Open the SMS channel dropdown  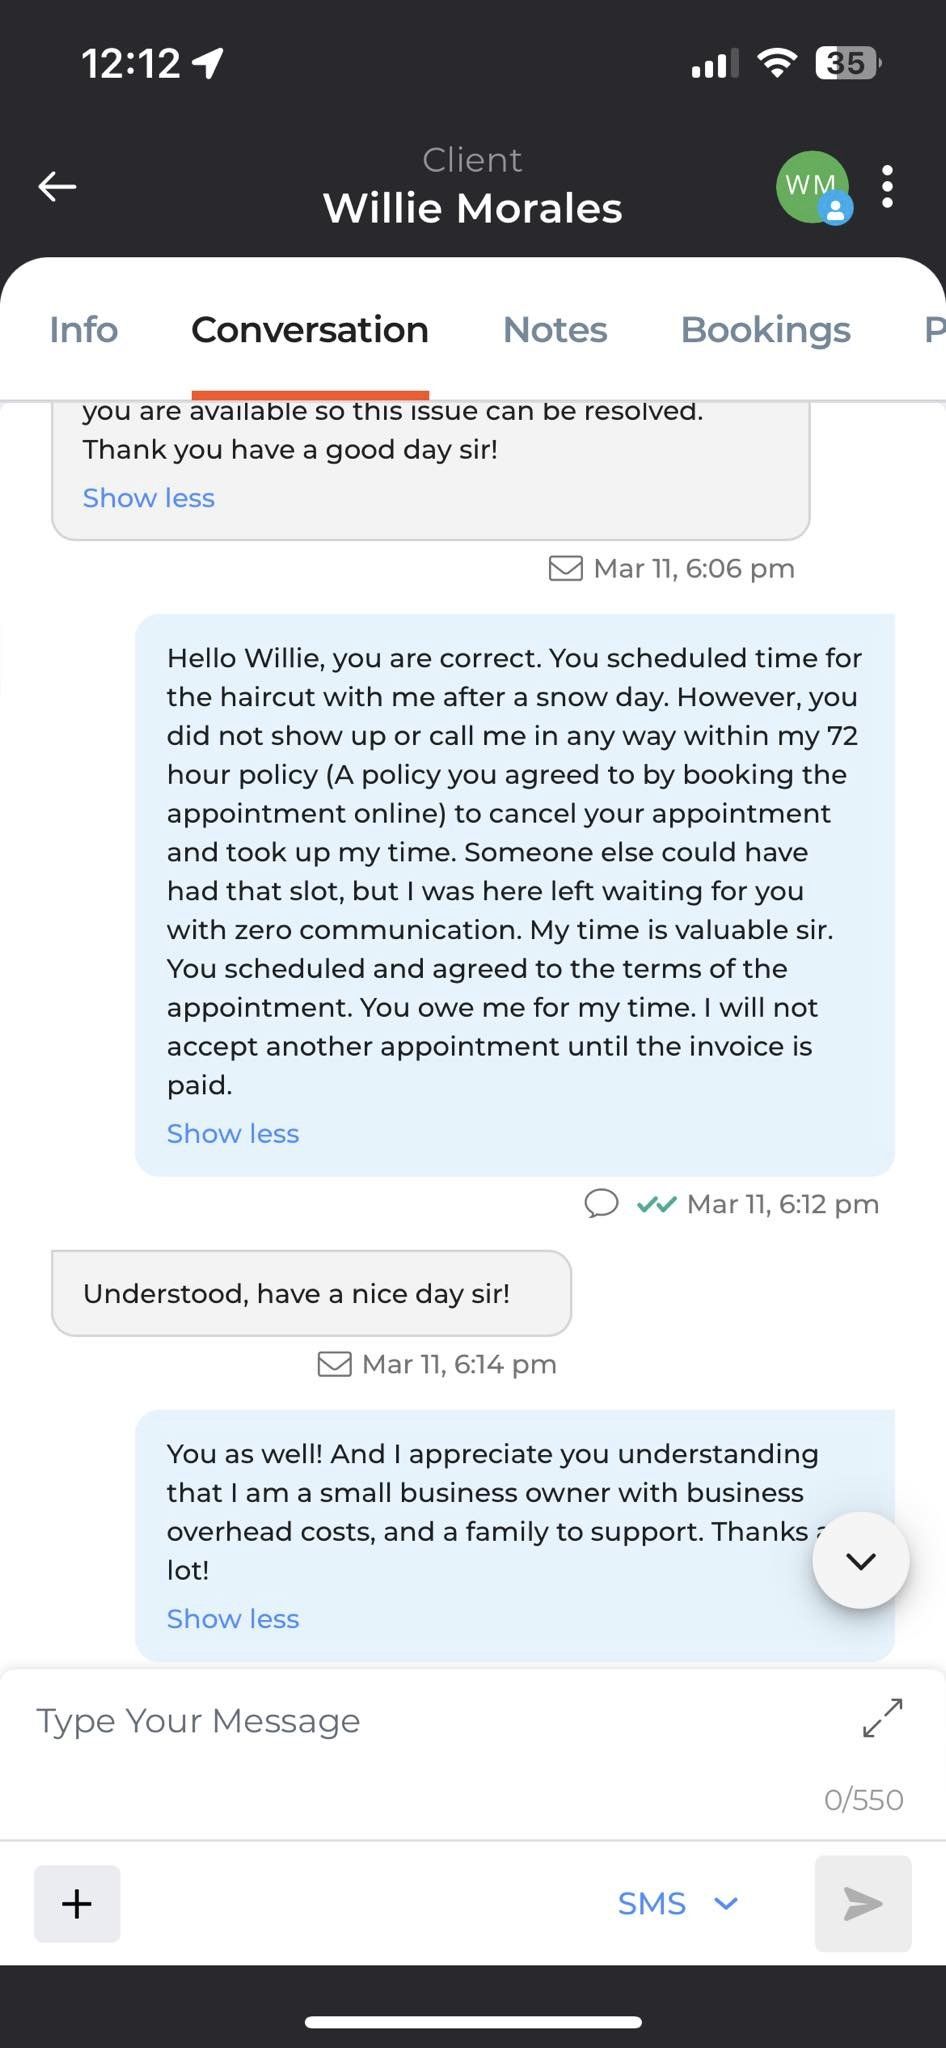click(677, 1903)
